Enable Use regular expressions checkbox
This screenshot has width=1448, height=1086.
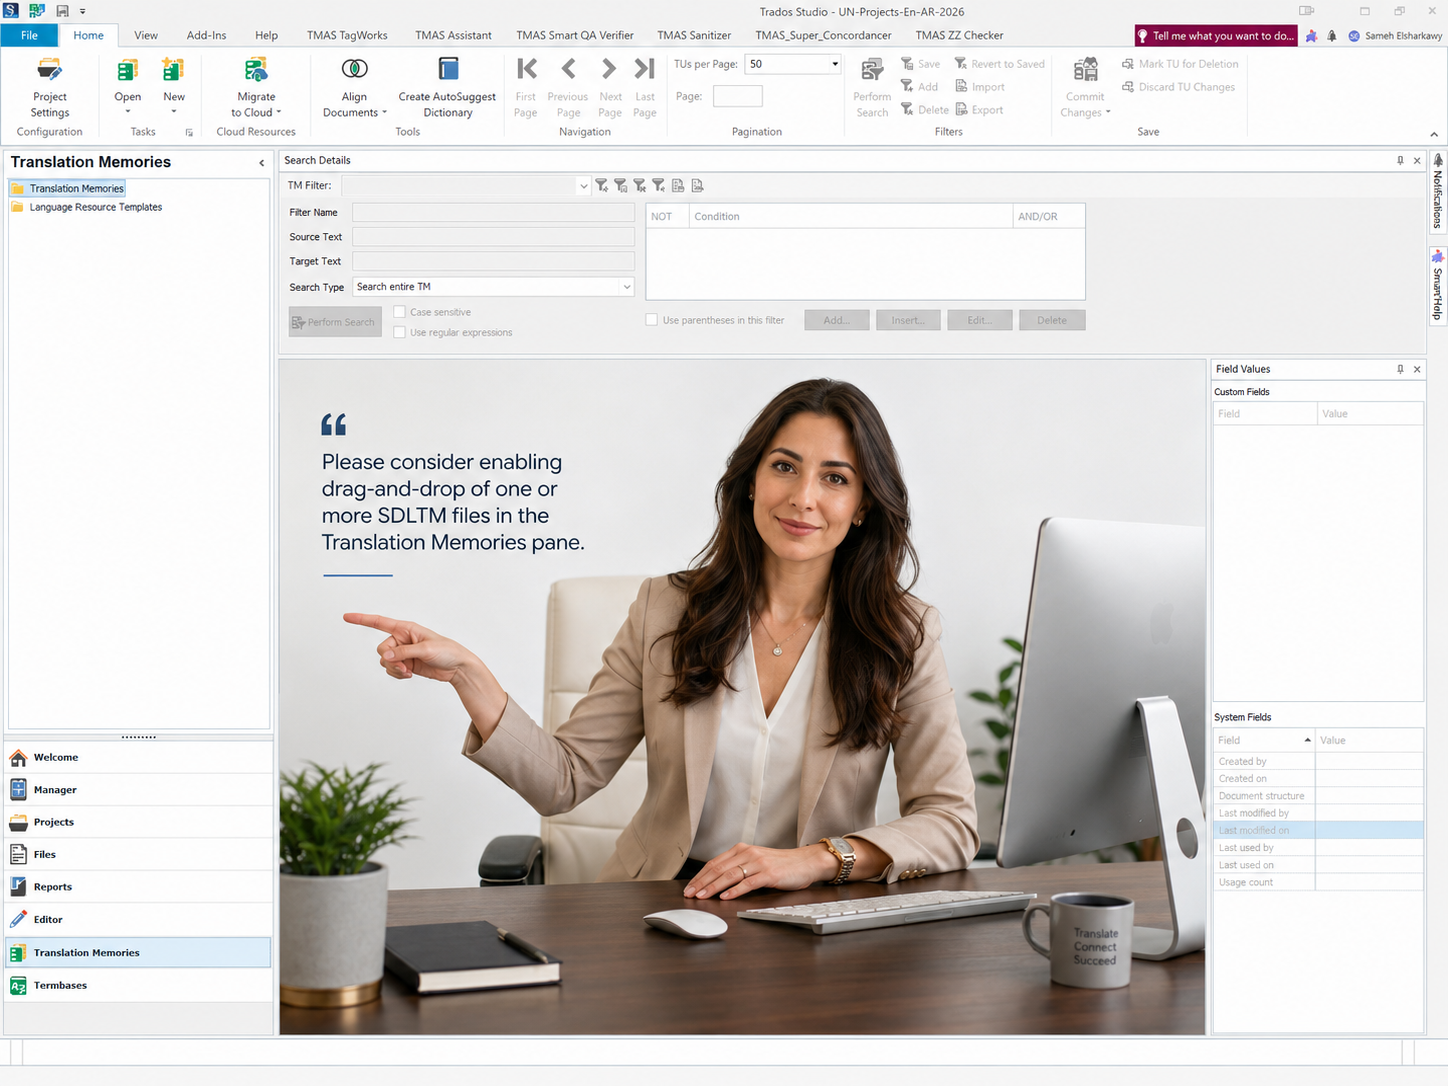tap(399, 332)
